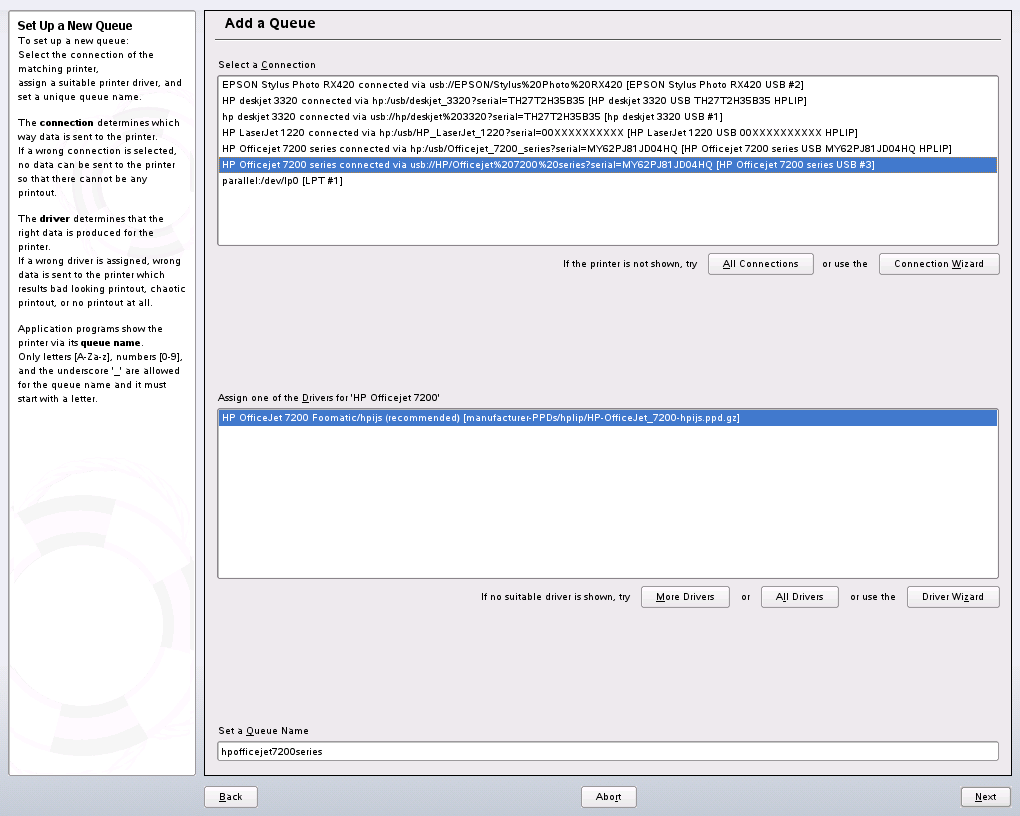Select HP Officejet 7200 USB #3 connection
Viewport: 1020px width, 816px height.
pyautogui.click(x=548, y=165)
